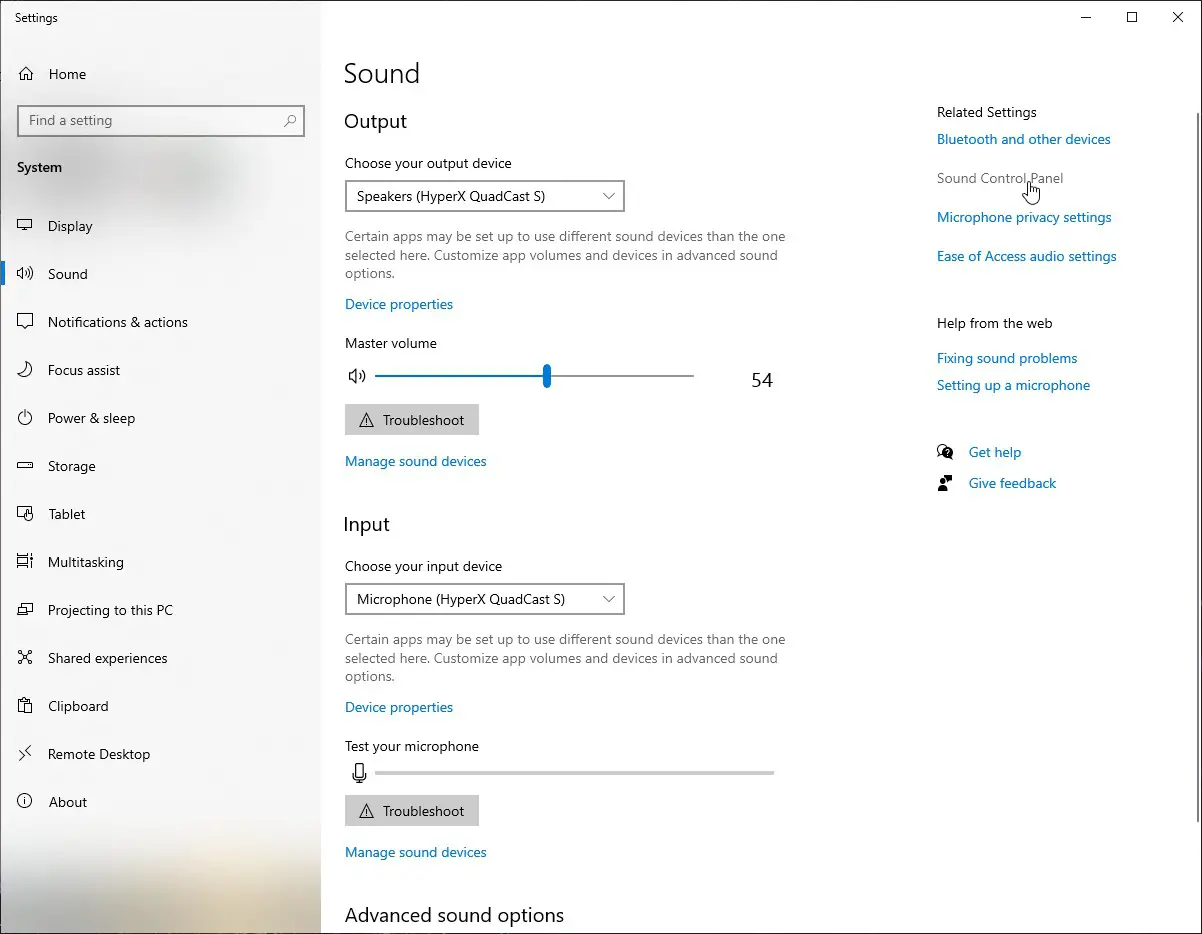
Task: Click the Projecting to this PC icon
Action: [x=26, y=610]
